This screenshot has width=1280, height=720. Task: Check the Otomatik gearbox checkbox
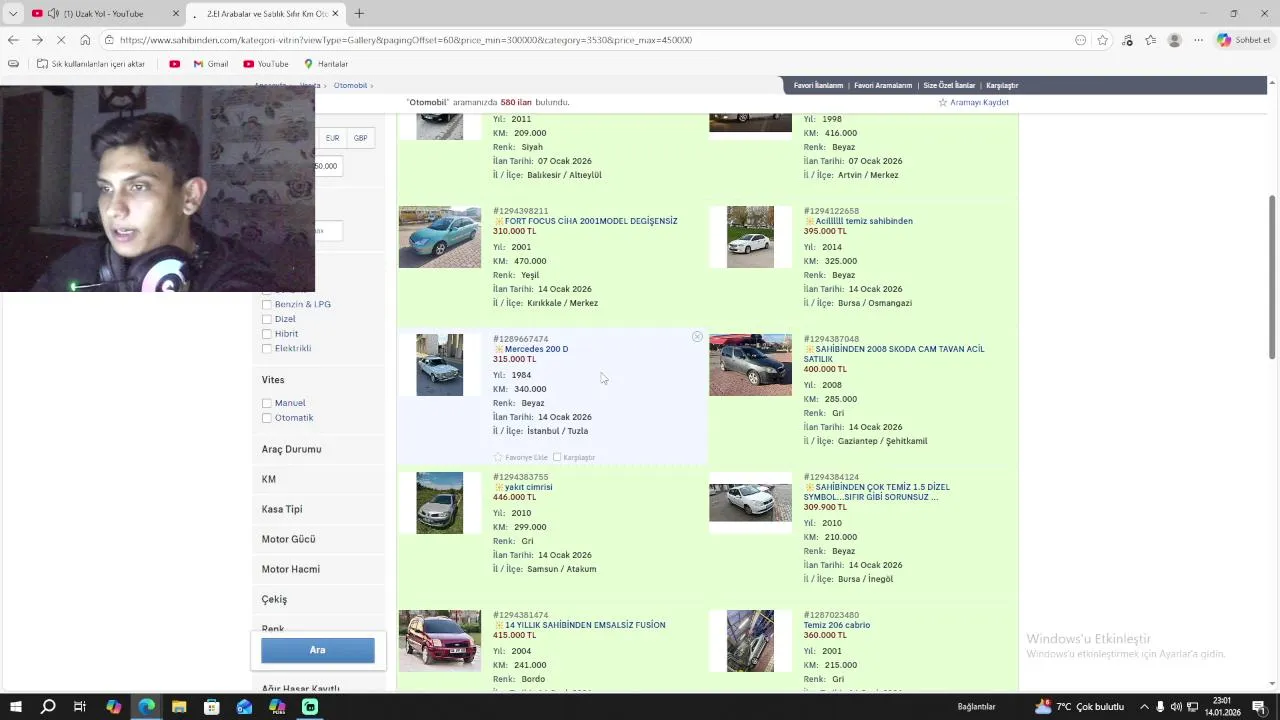click(x=267, y=418)
